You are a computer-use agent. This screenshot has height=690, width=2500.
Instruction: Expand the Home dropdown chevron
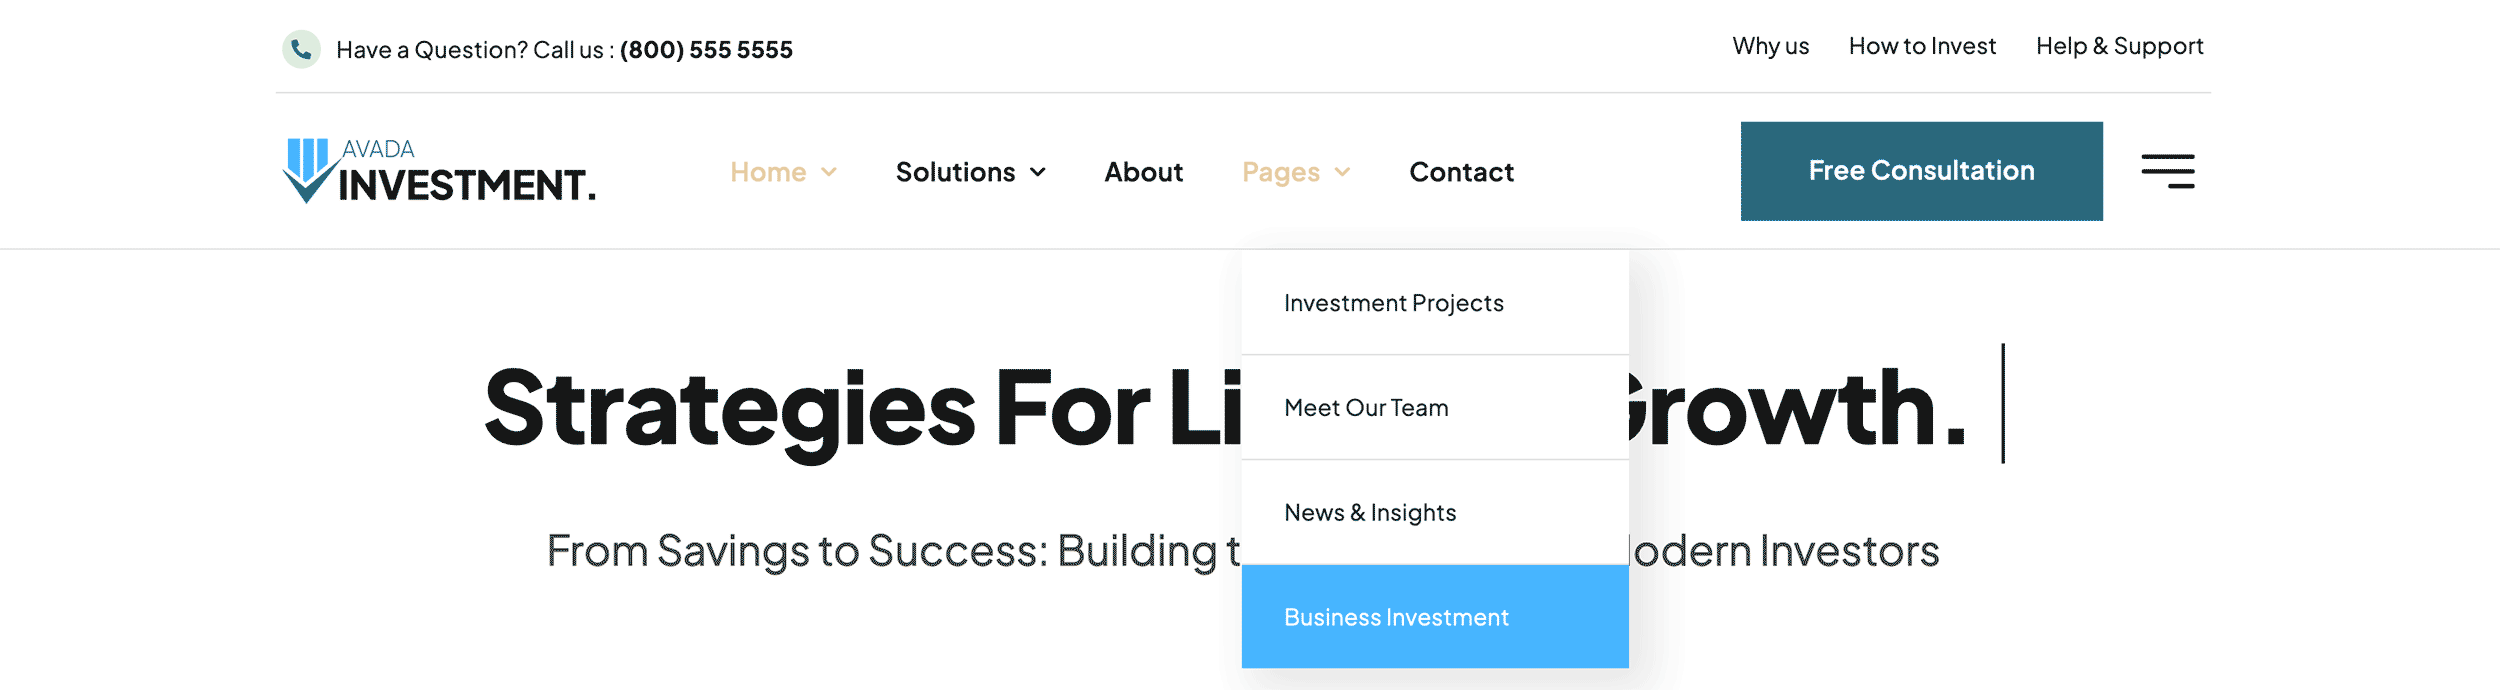pyautogui.click(x=829, y=172)
